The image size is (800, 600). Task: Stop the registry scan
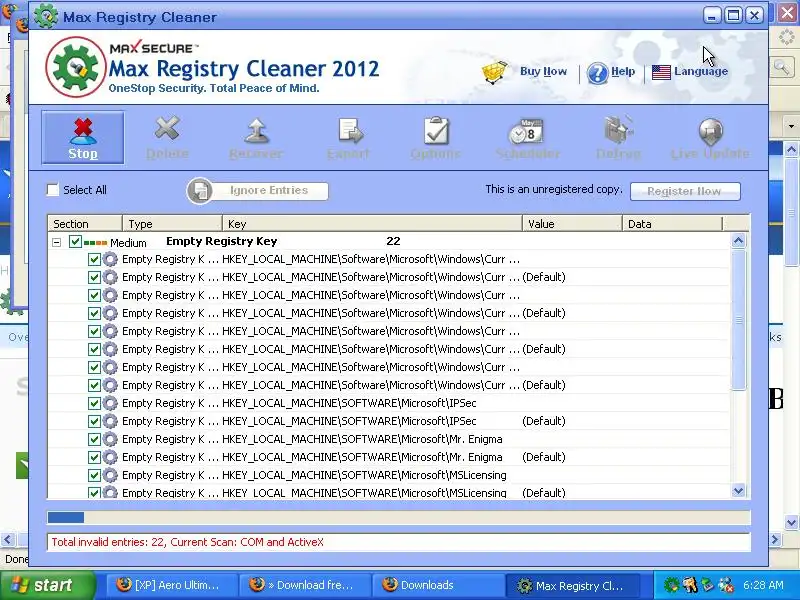83,137
